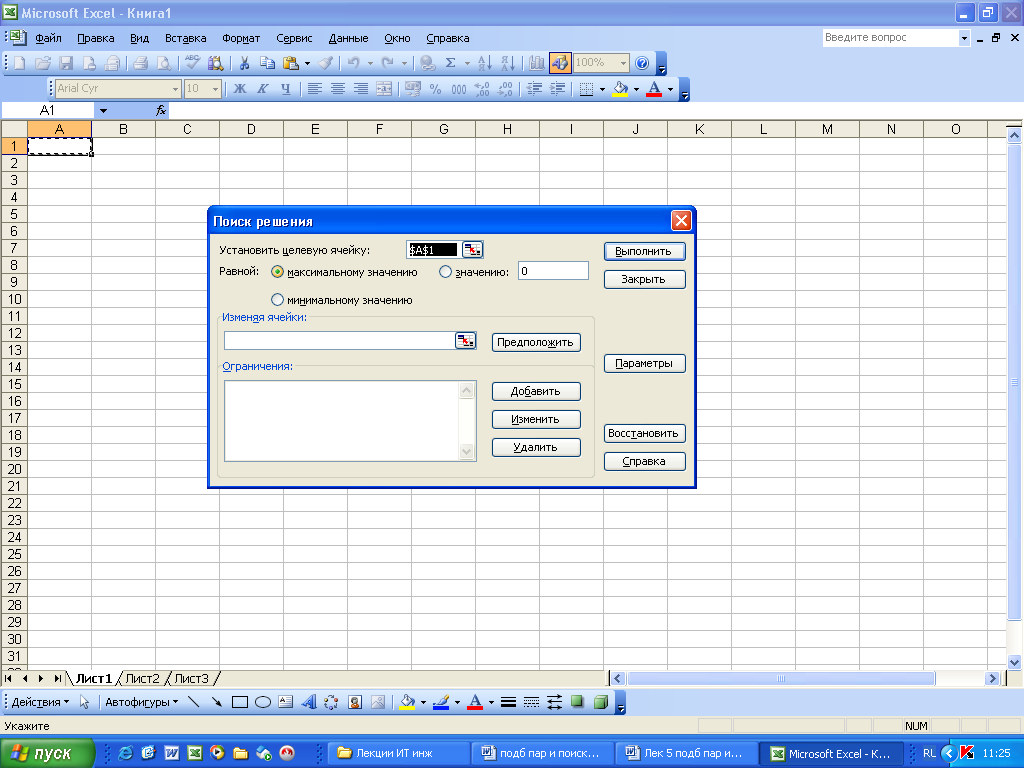Apply percent style format

click(436, 89)
